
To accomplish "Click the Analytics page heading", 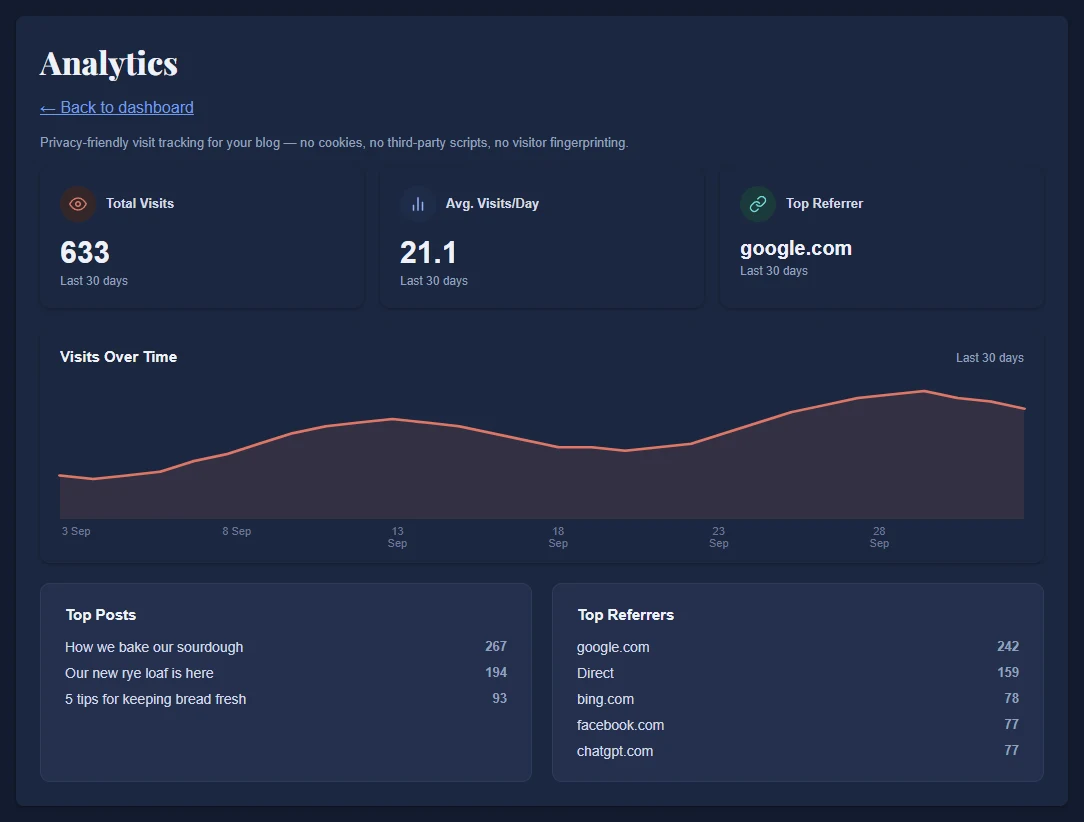I will pyautogui.click(x=109, y=64).
